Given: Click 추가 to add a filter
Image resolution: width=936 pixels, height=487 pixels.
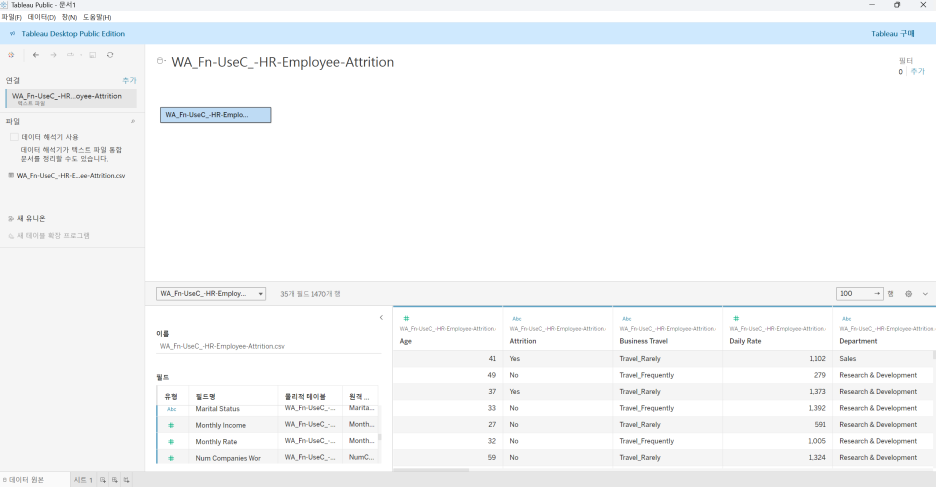Looking at the screenshot, I should point(917,71).
